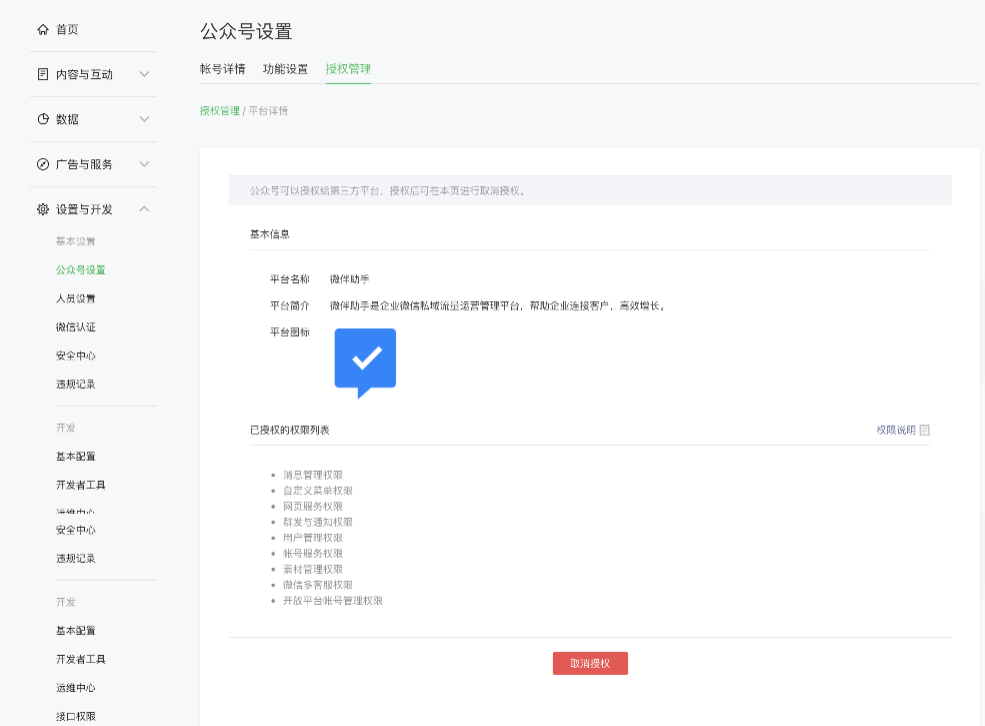Image resolution: width=985 pixels, height=726 pixels.
Task: Click the 开放平台帐号管理权限 list item
Action: (333, 600)
